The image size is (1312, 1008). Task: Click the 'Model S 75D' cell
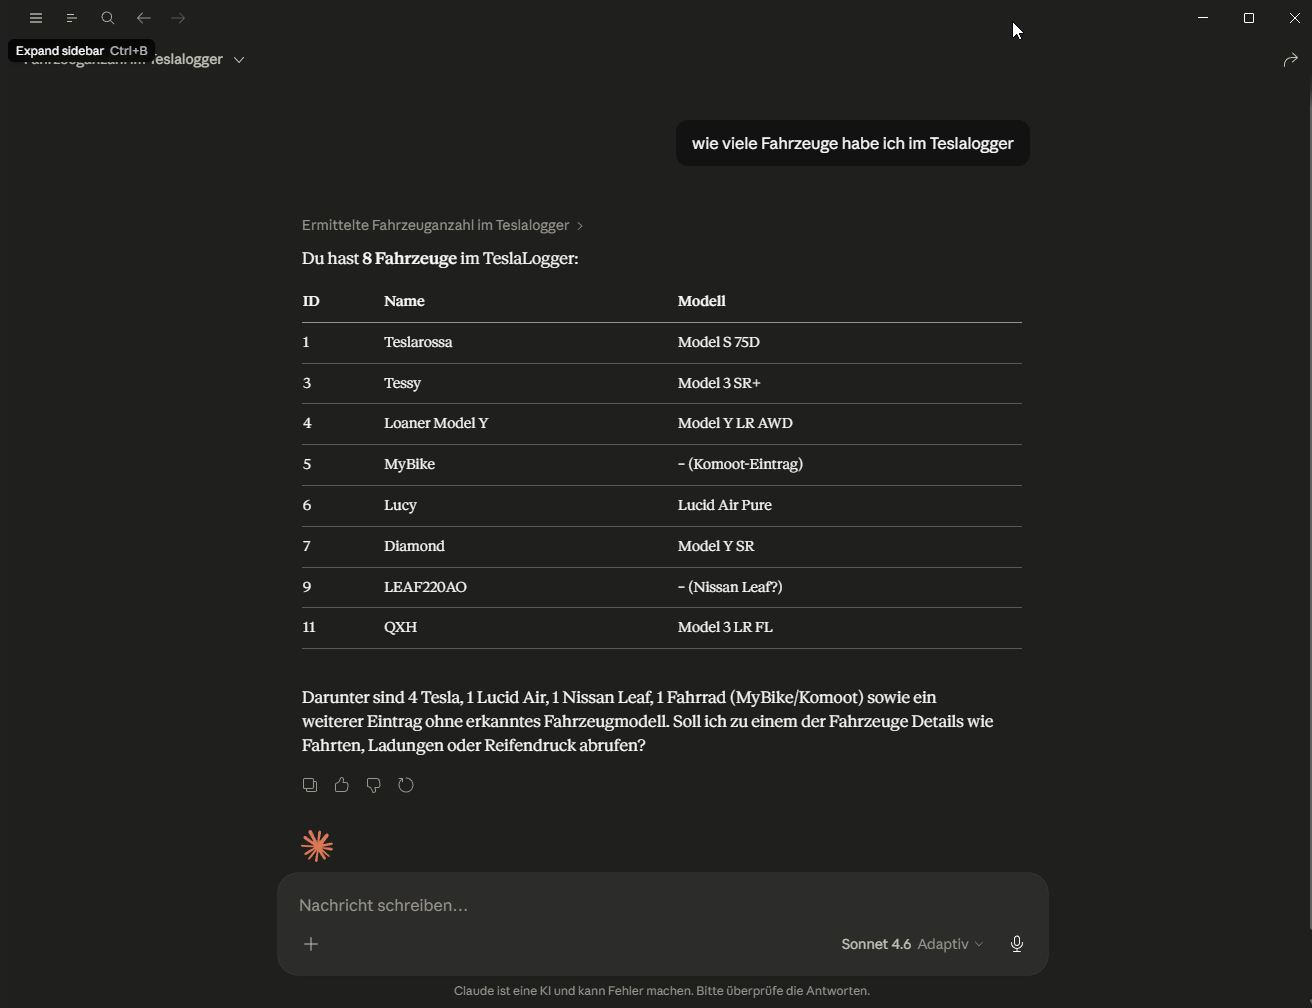[x=719, y=342]
